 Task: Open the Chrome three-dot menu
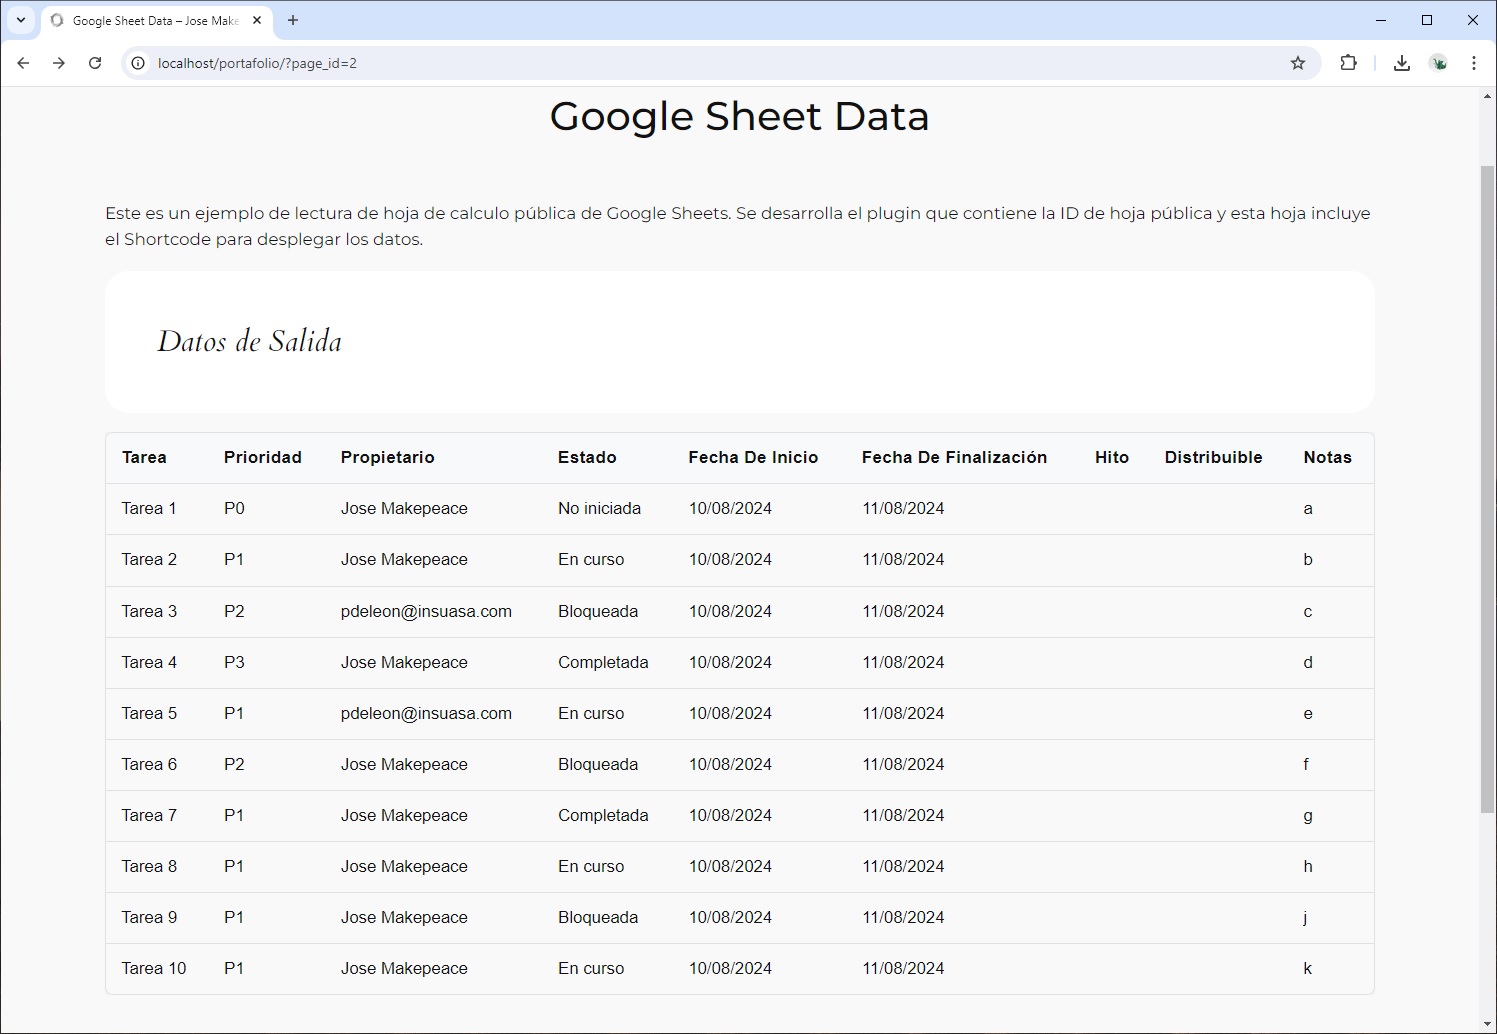(1474, 63)
